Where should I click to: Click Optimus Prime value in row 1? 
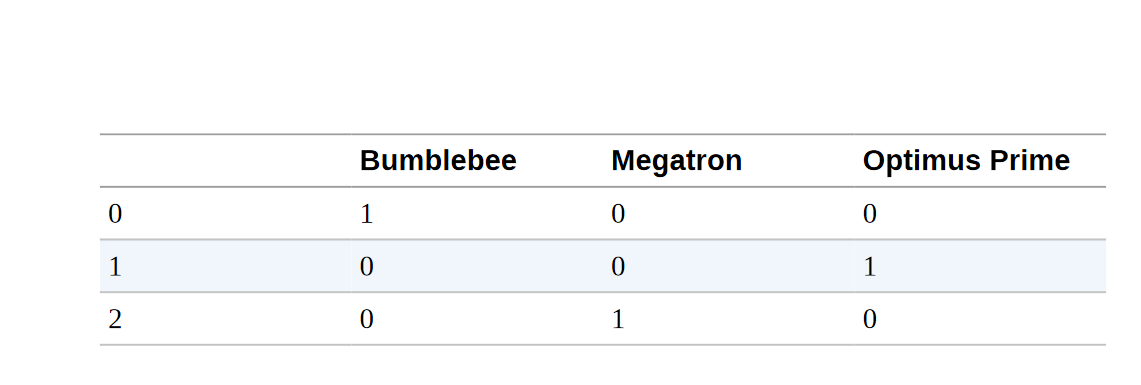(870, 266)
